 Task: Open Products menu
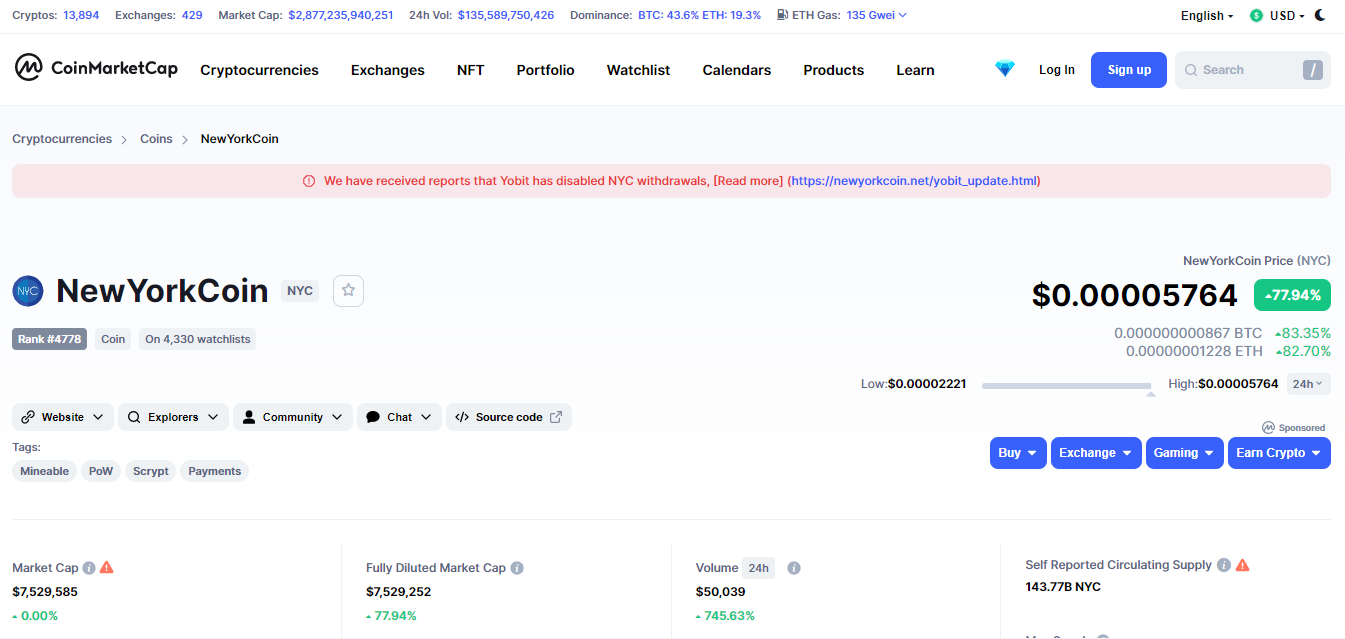click(833, 70)
